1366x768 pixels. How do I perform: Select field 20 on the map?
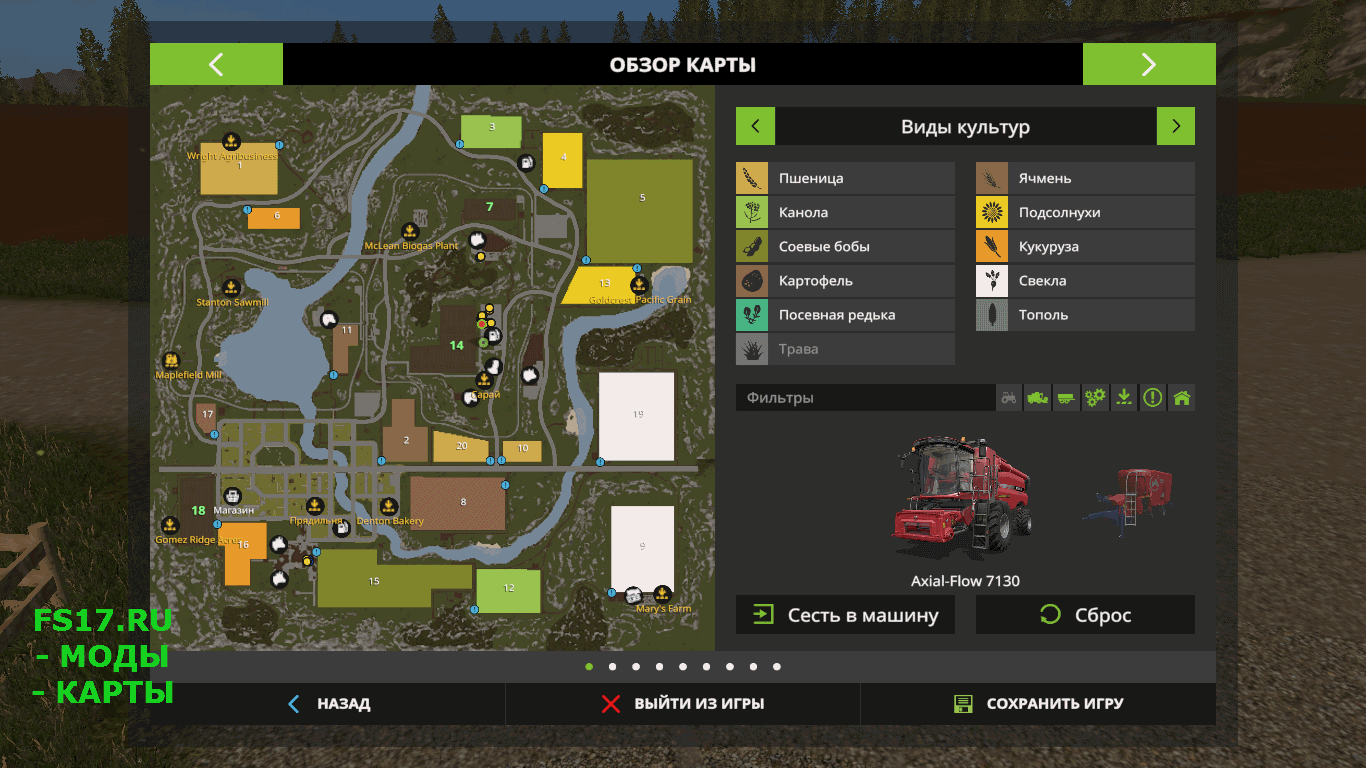point(461,448)
